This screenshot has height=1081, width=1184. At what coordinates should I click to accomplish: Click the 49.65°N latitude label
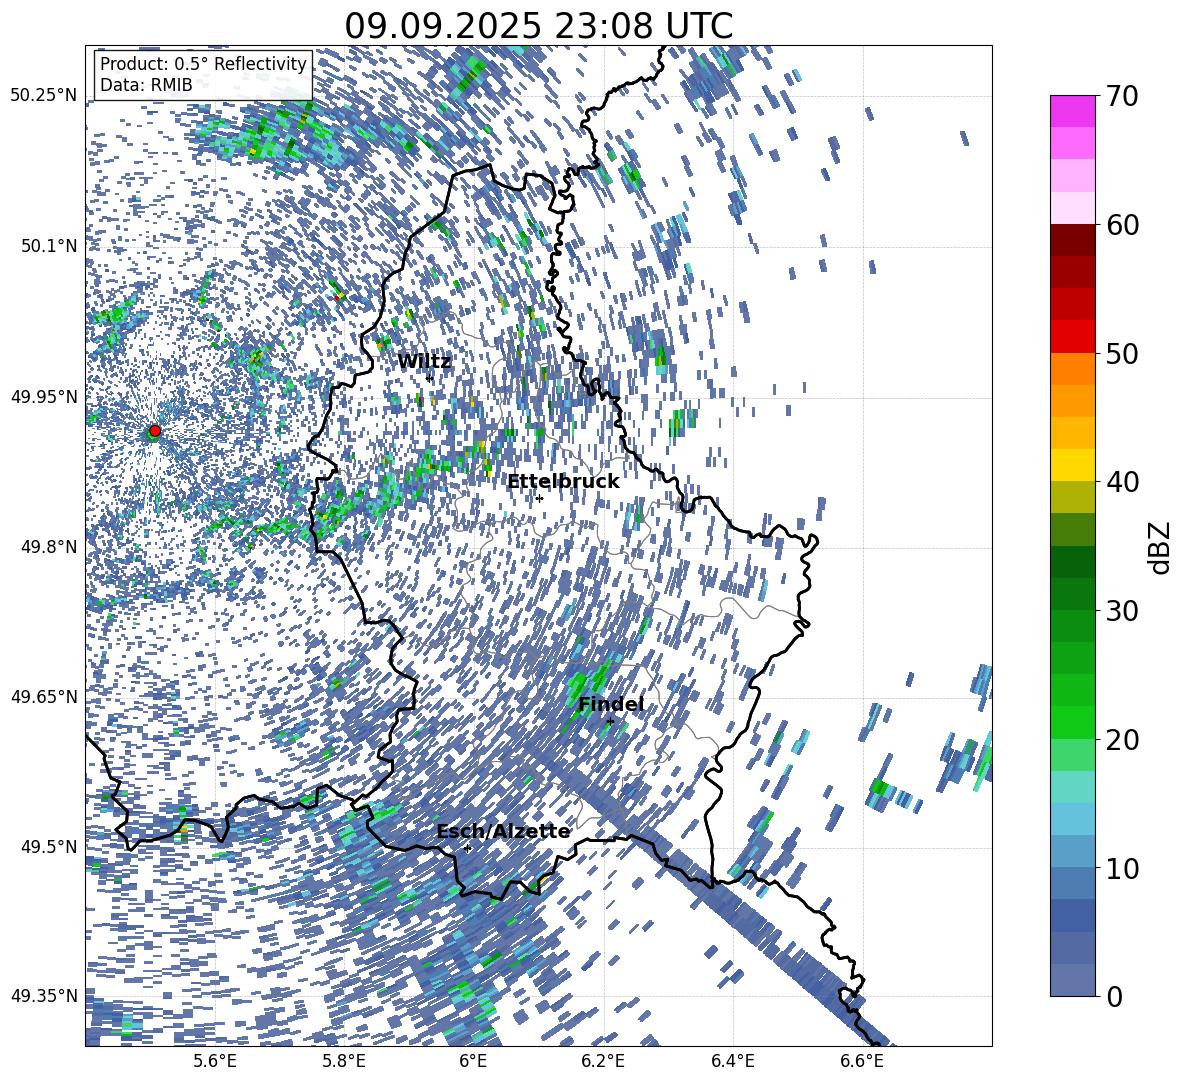44,696
